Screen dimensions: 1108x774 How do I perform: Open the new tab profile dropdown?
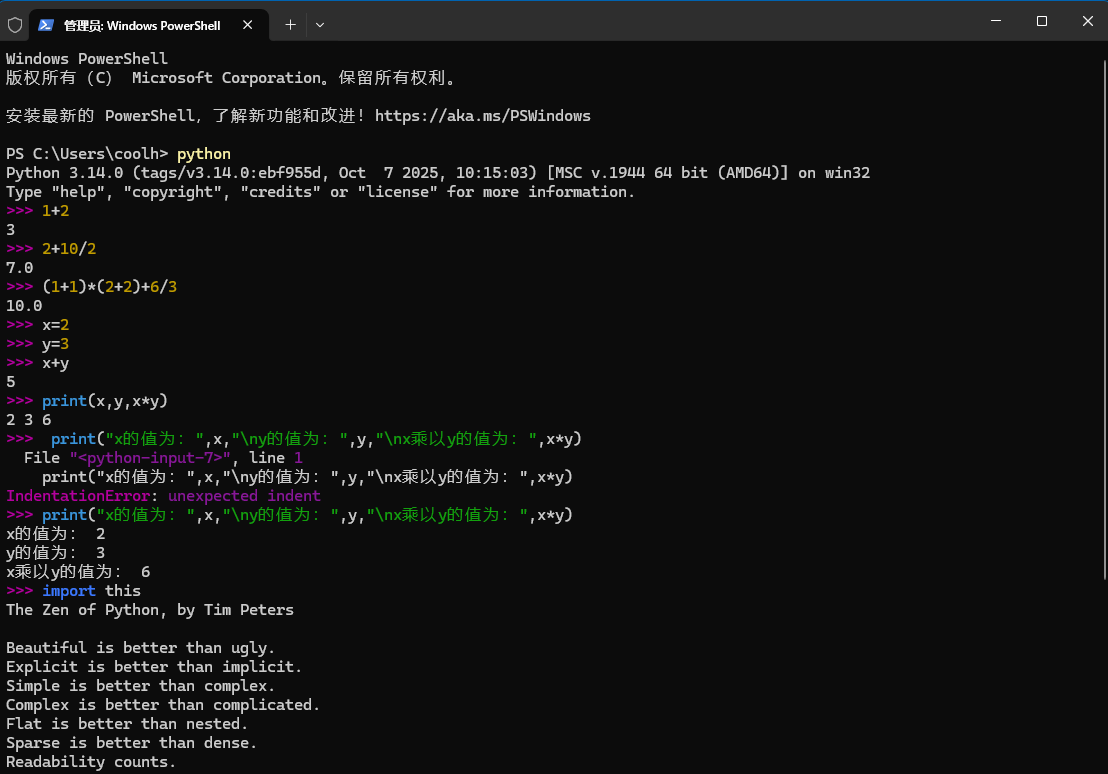point(320,25)
